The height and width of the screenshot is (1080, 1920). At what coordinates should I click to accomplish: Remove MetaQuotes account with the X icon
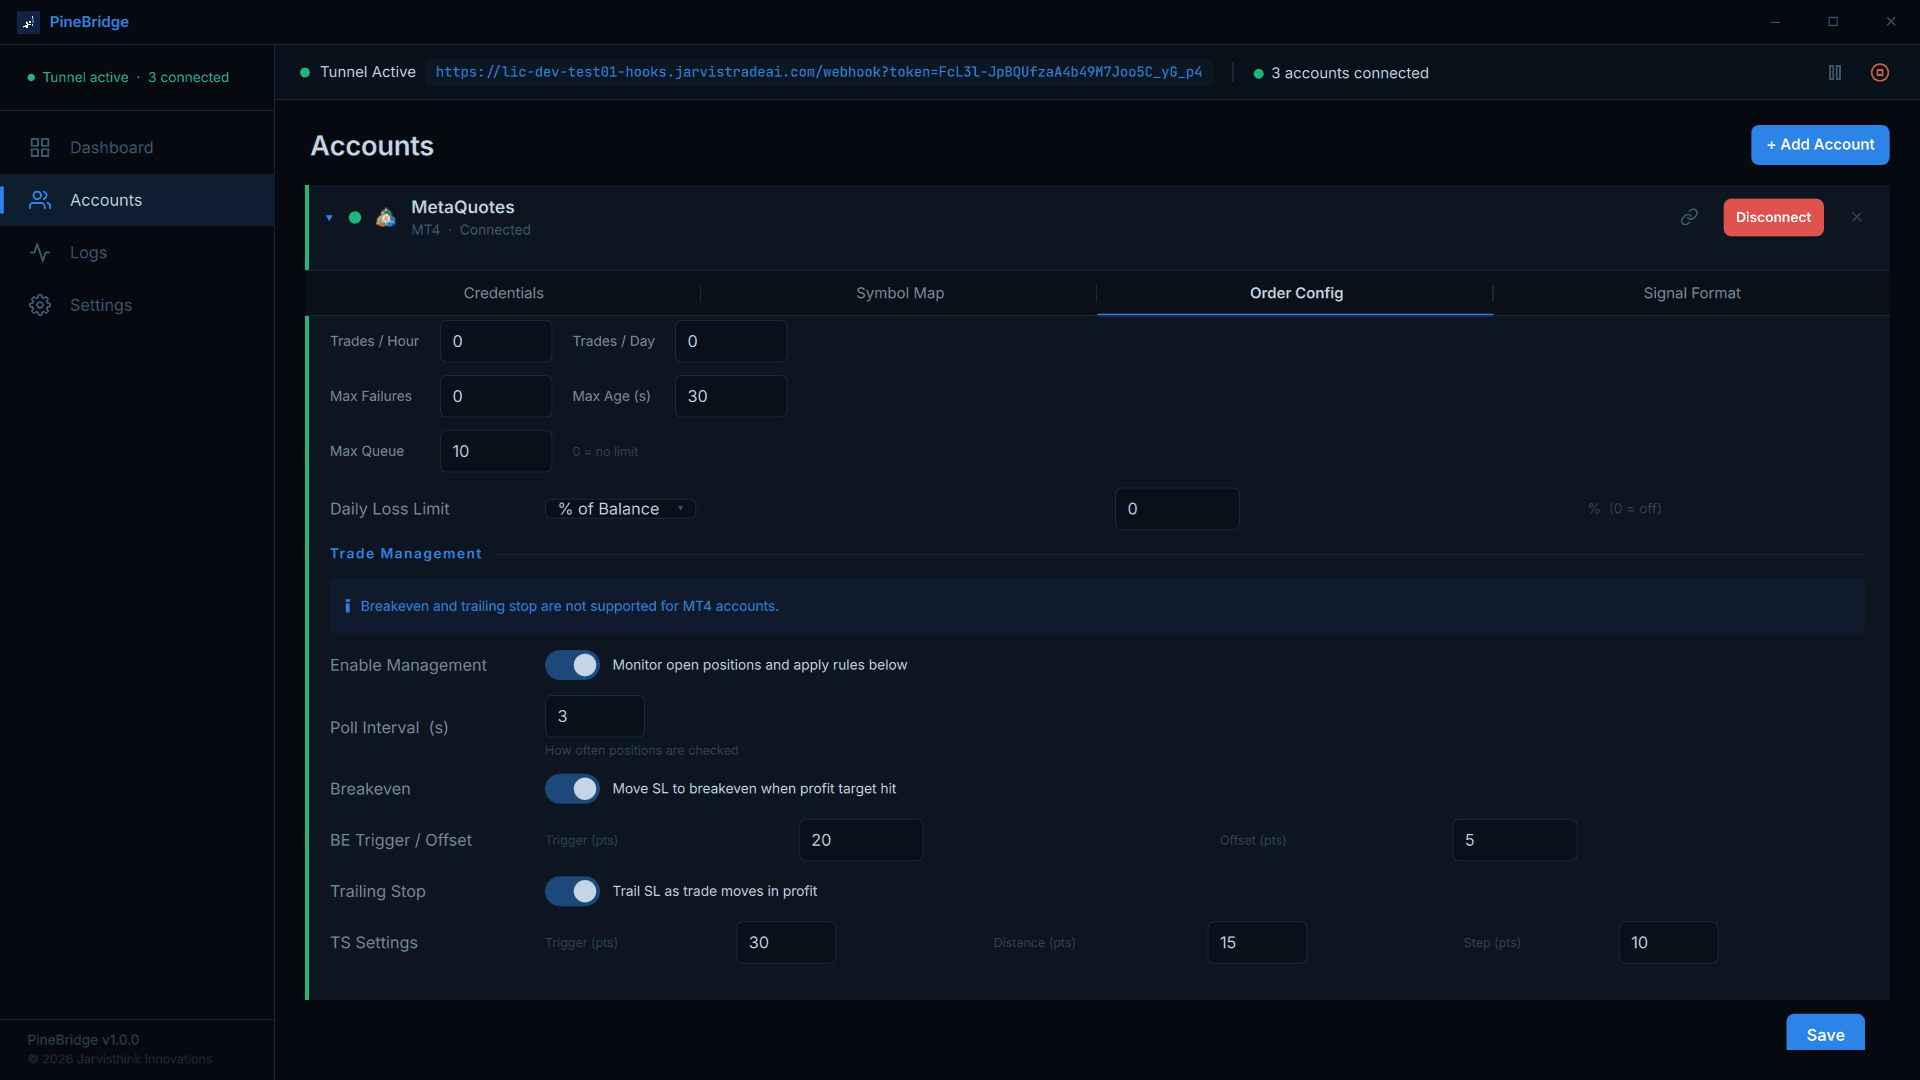pos(1857,217)
